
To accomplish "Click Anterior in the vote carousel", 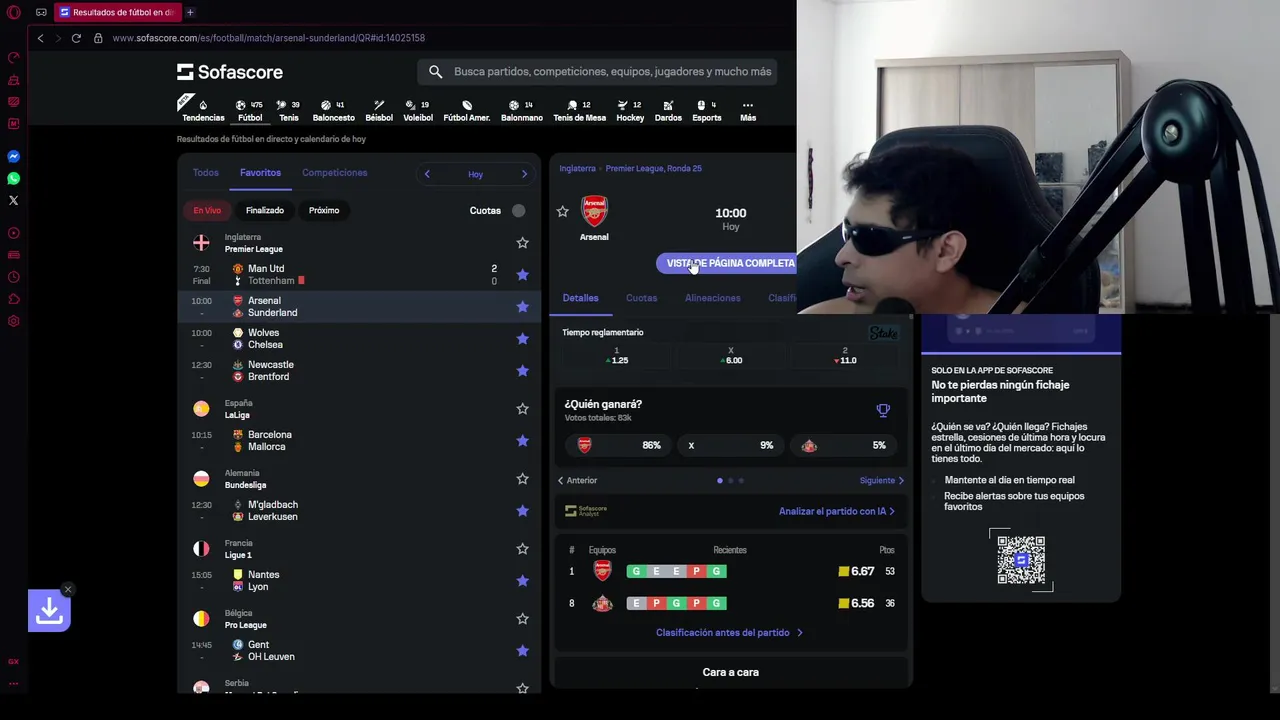I will [x=577, y=480].
